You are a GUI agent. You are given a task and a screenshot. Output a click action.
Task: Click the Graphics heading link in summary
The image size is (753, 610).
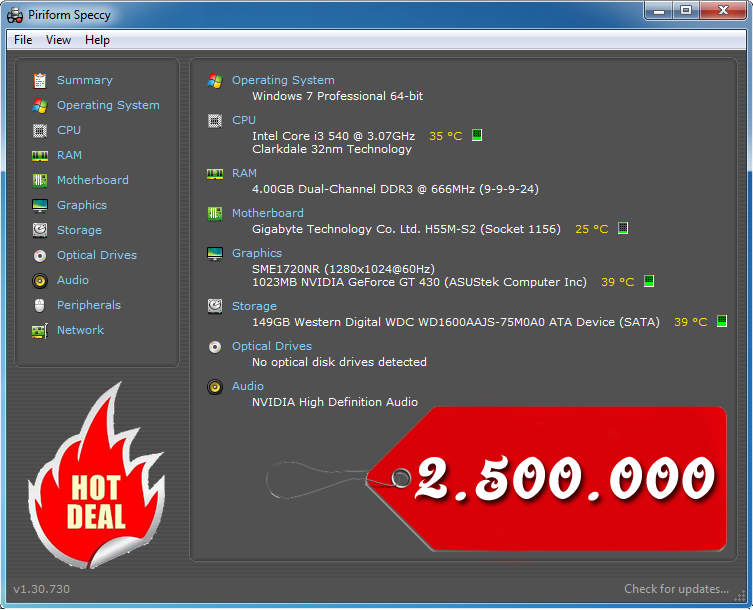(x=256, y=253)
